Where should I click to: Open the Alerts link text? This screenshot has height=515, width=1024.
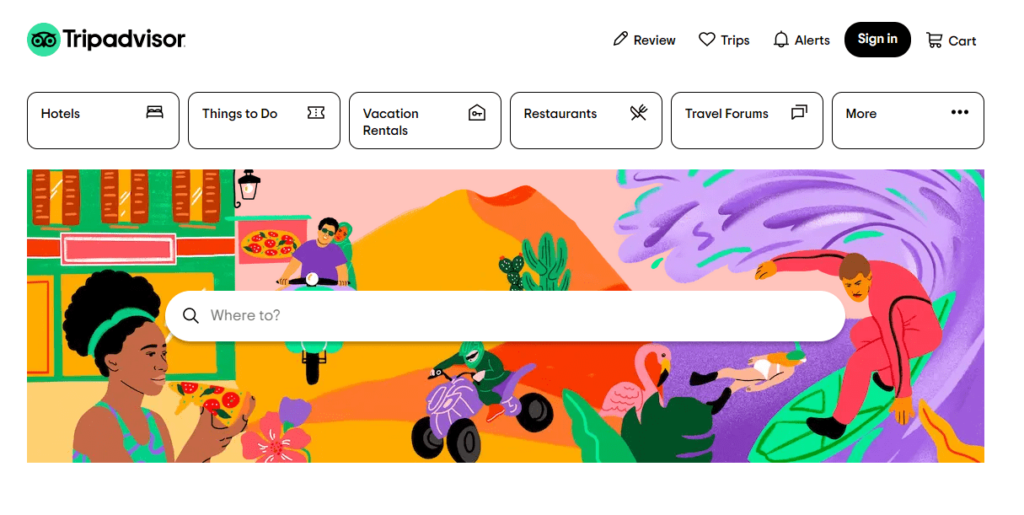tap(812, 40)
